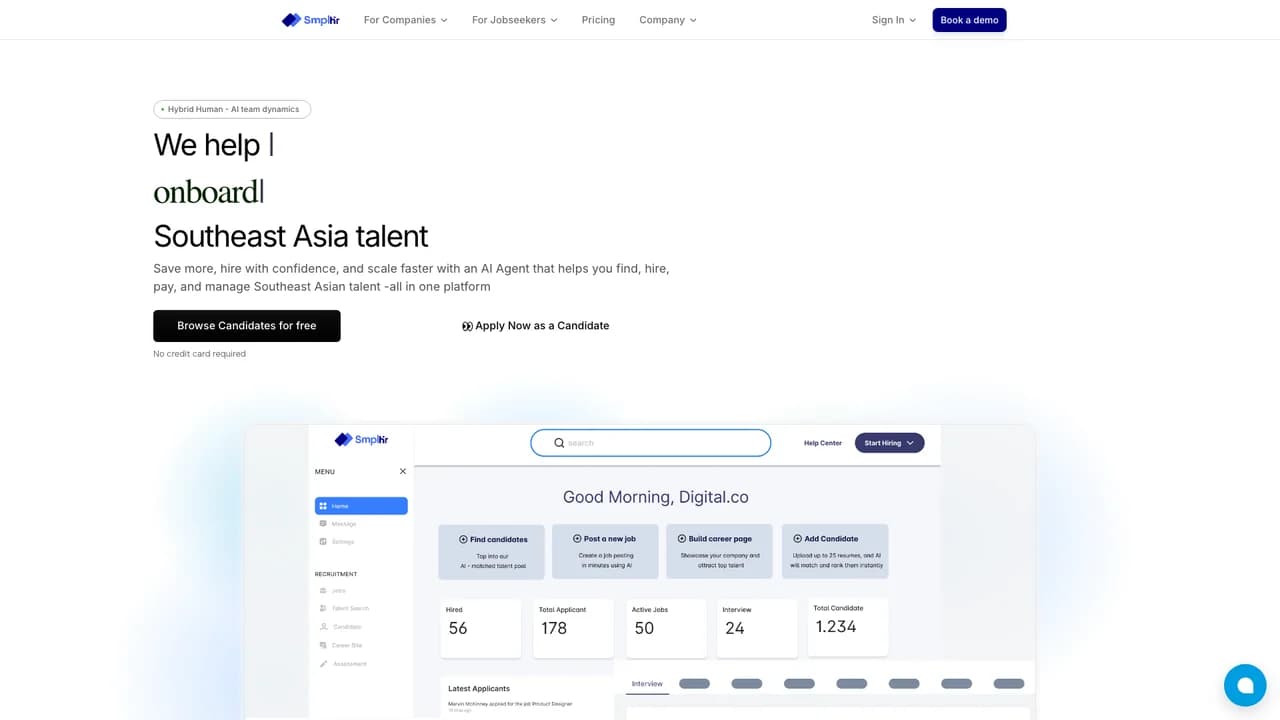Image resolution: width=1280 pixels, height=720 pixels.
Task: Click the Career Site icon
Action: coord(323,645)
